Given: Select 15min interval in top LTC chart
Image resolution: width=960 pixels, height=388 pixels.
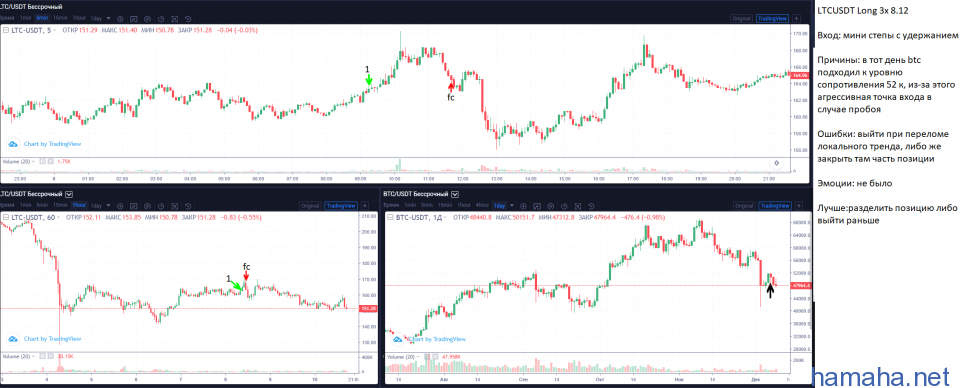Looking at the screenshot, I should pos(60,18).
